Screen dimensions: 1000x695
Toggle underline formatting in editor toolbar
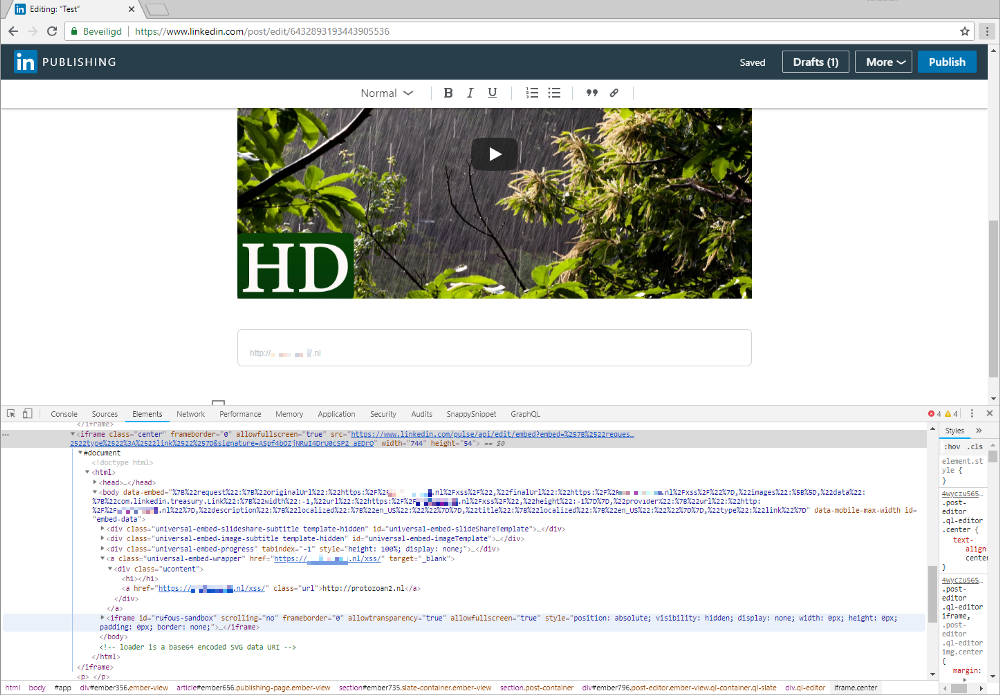(492, 93)
